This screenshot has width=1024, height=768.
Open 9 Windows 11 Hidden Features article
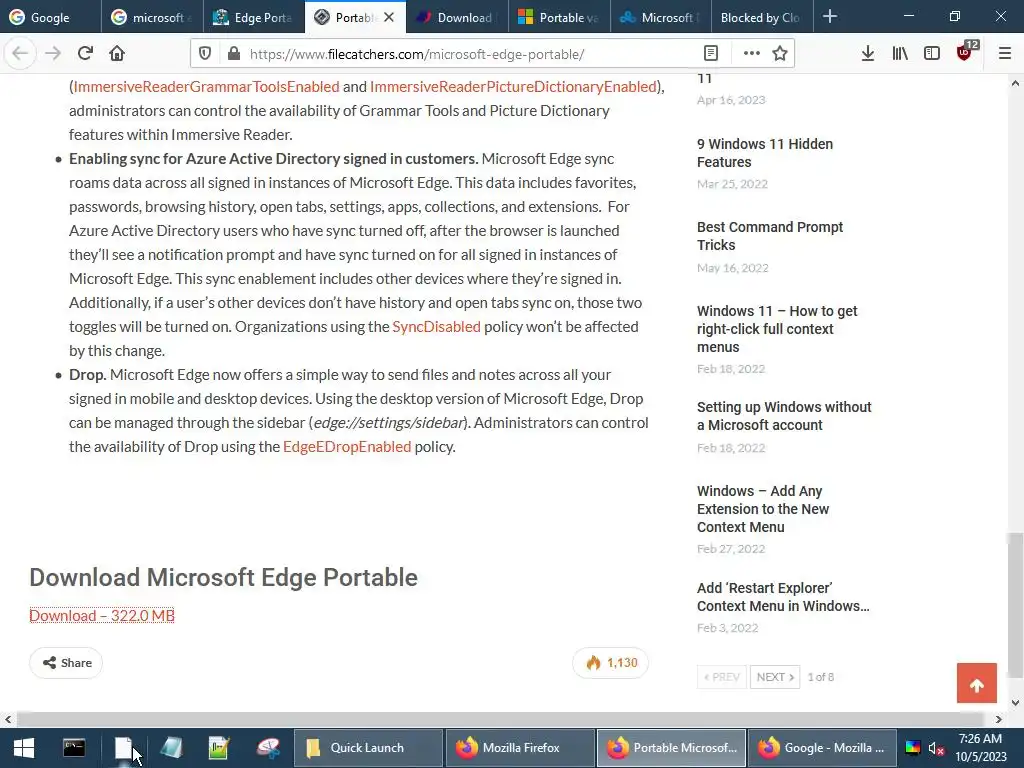(x=765, y=153)
